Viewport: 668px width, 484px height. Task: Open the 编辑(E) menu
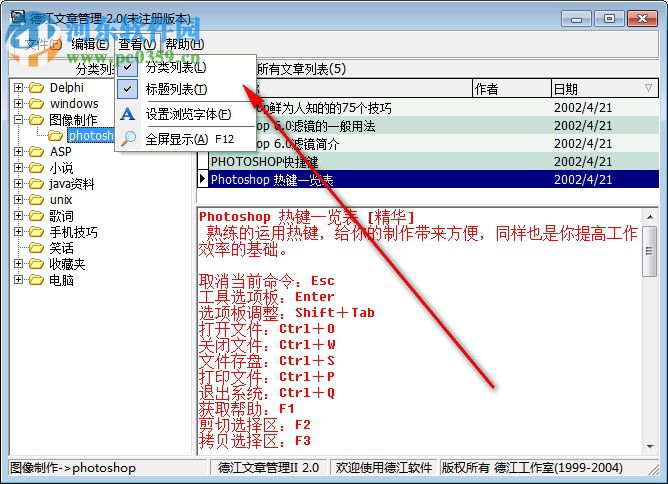tap(90, 44)
